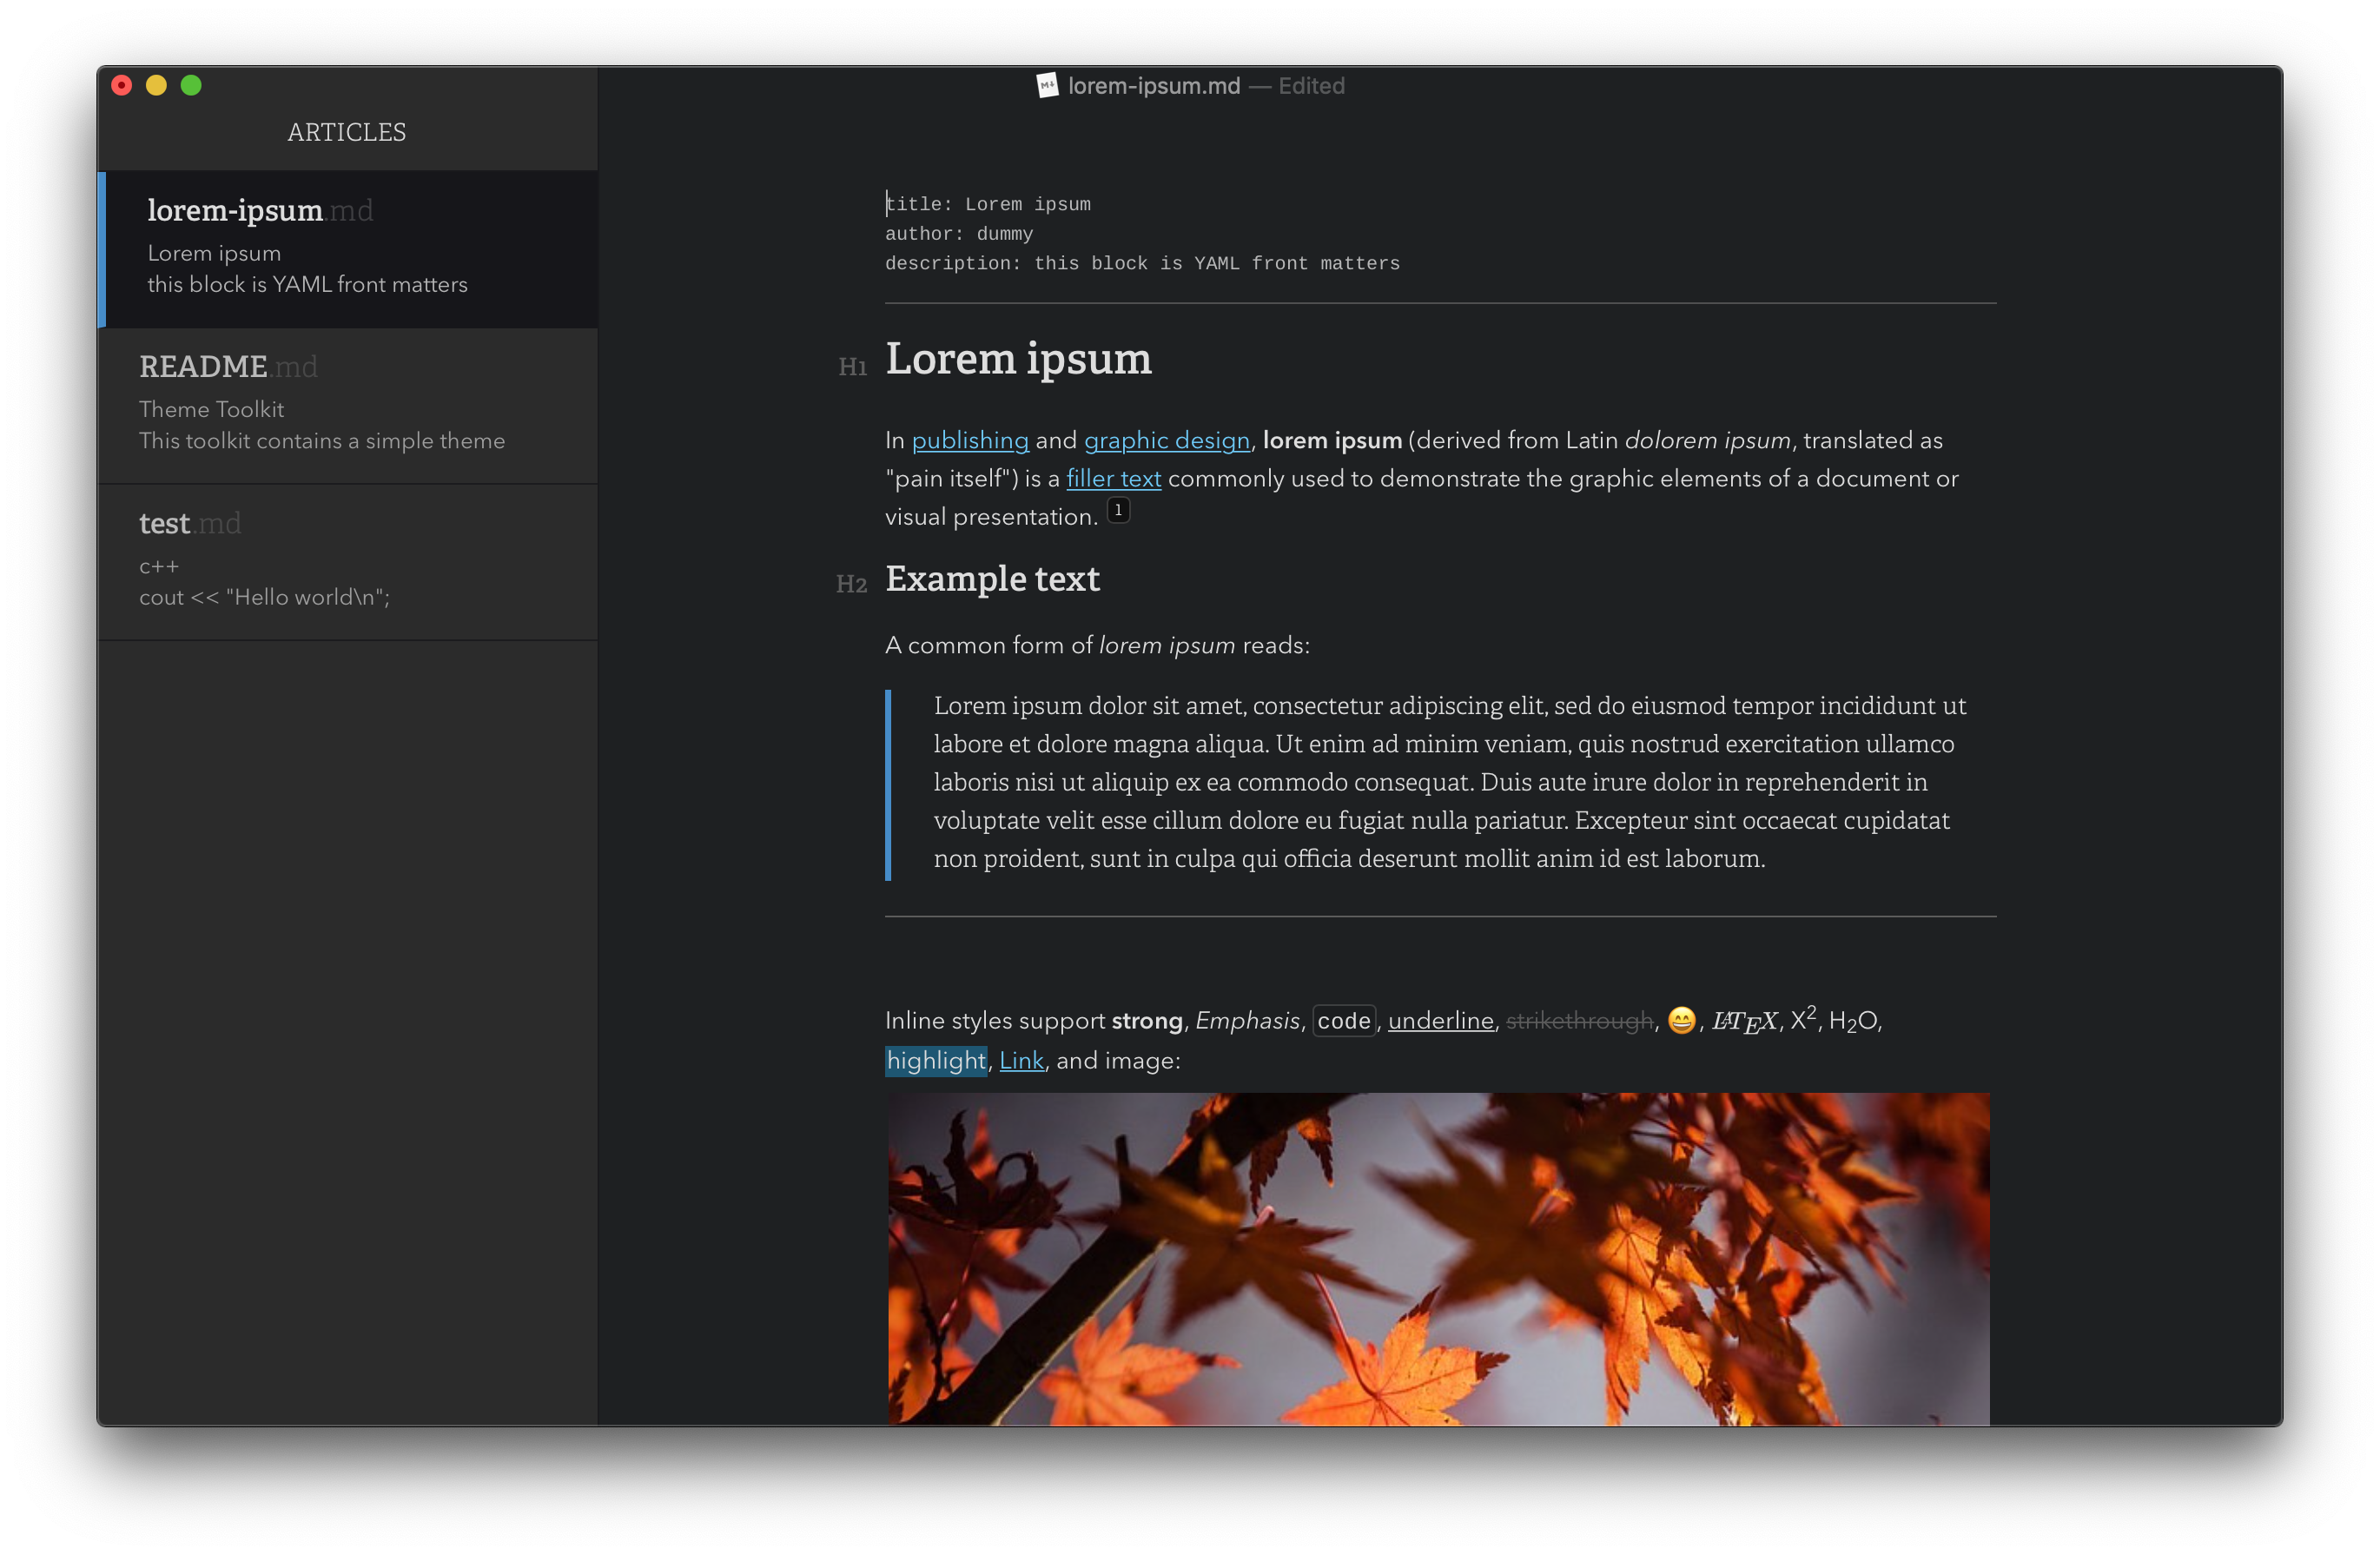Click the footnote reference number 1
Viewport: 2380px width, 1555px height.
[x=1118, y=510]
